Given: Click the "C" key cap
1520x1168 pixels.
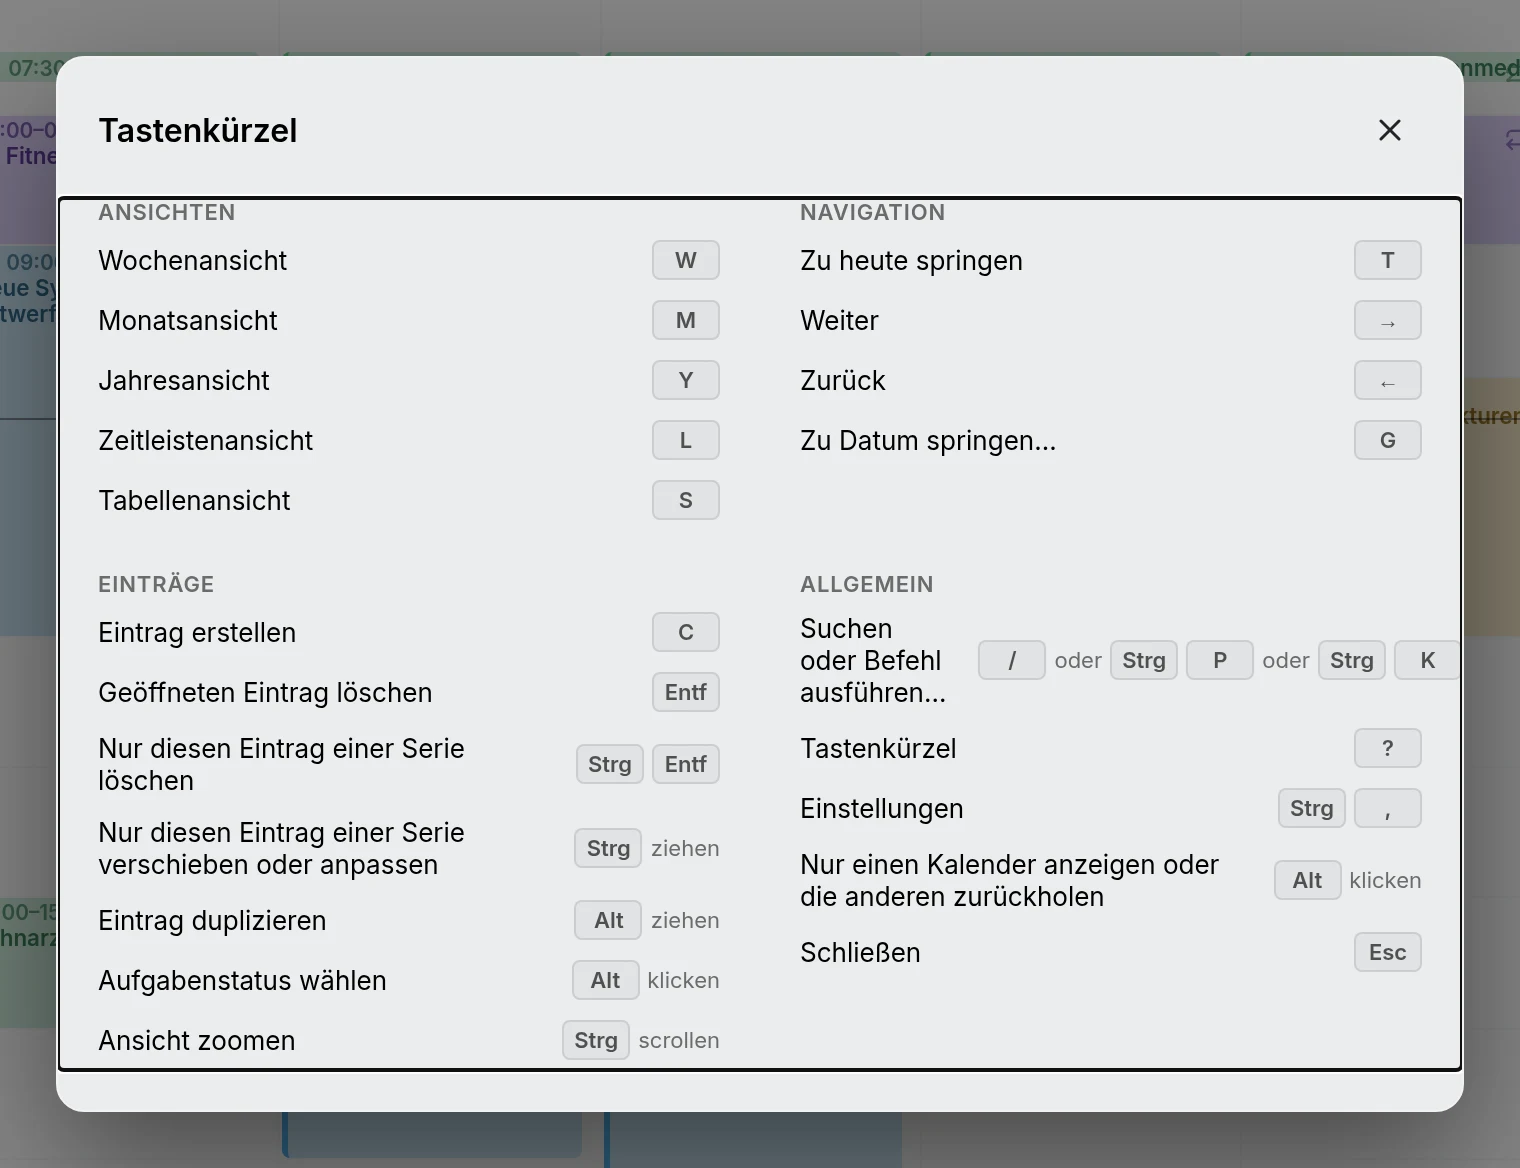Looking at the screenshot, I should click(686, 632).
